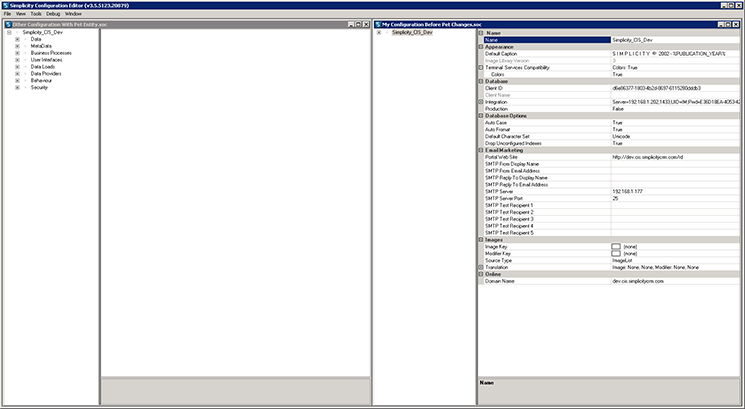Edit the Client ID value field
The image size is (745, 409).
[675, 88]
